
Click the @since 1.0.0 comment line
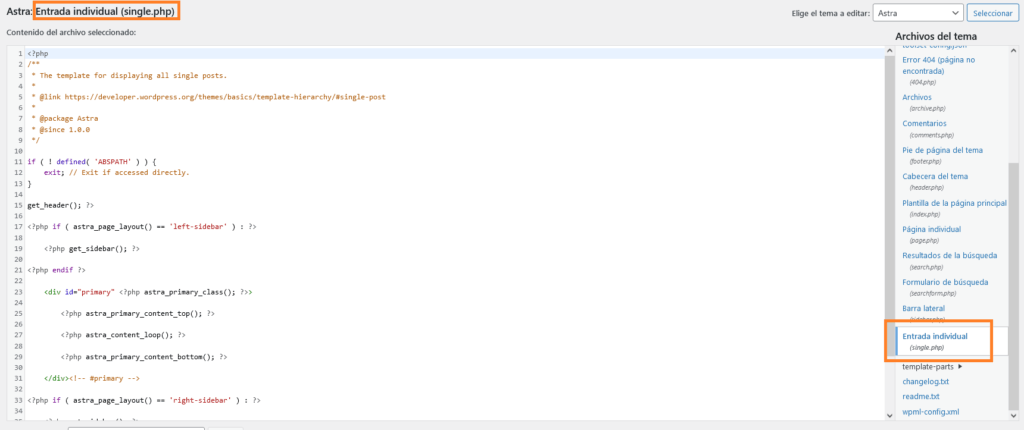tap(61, 129)
